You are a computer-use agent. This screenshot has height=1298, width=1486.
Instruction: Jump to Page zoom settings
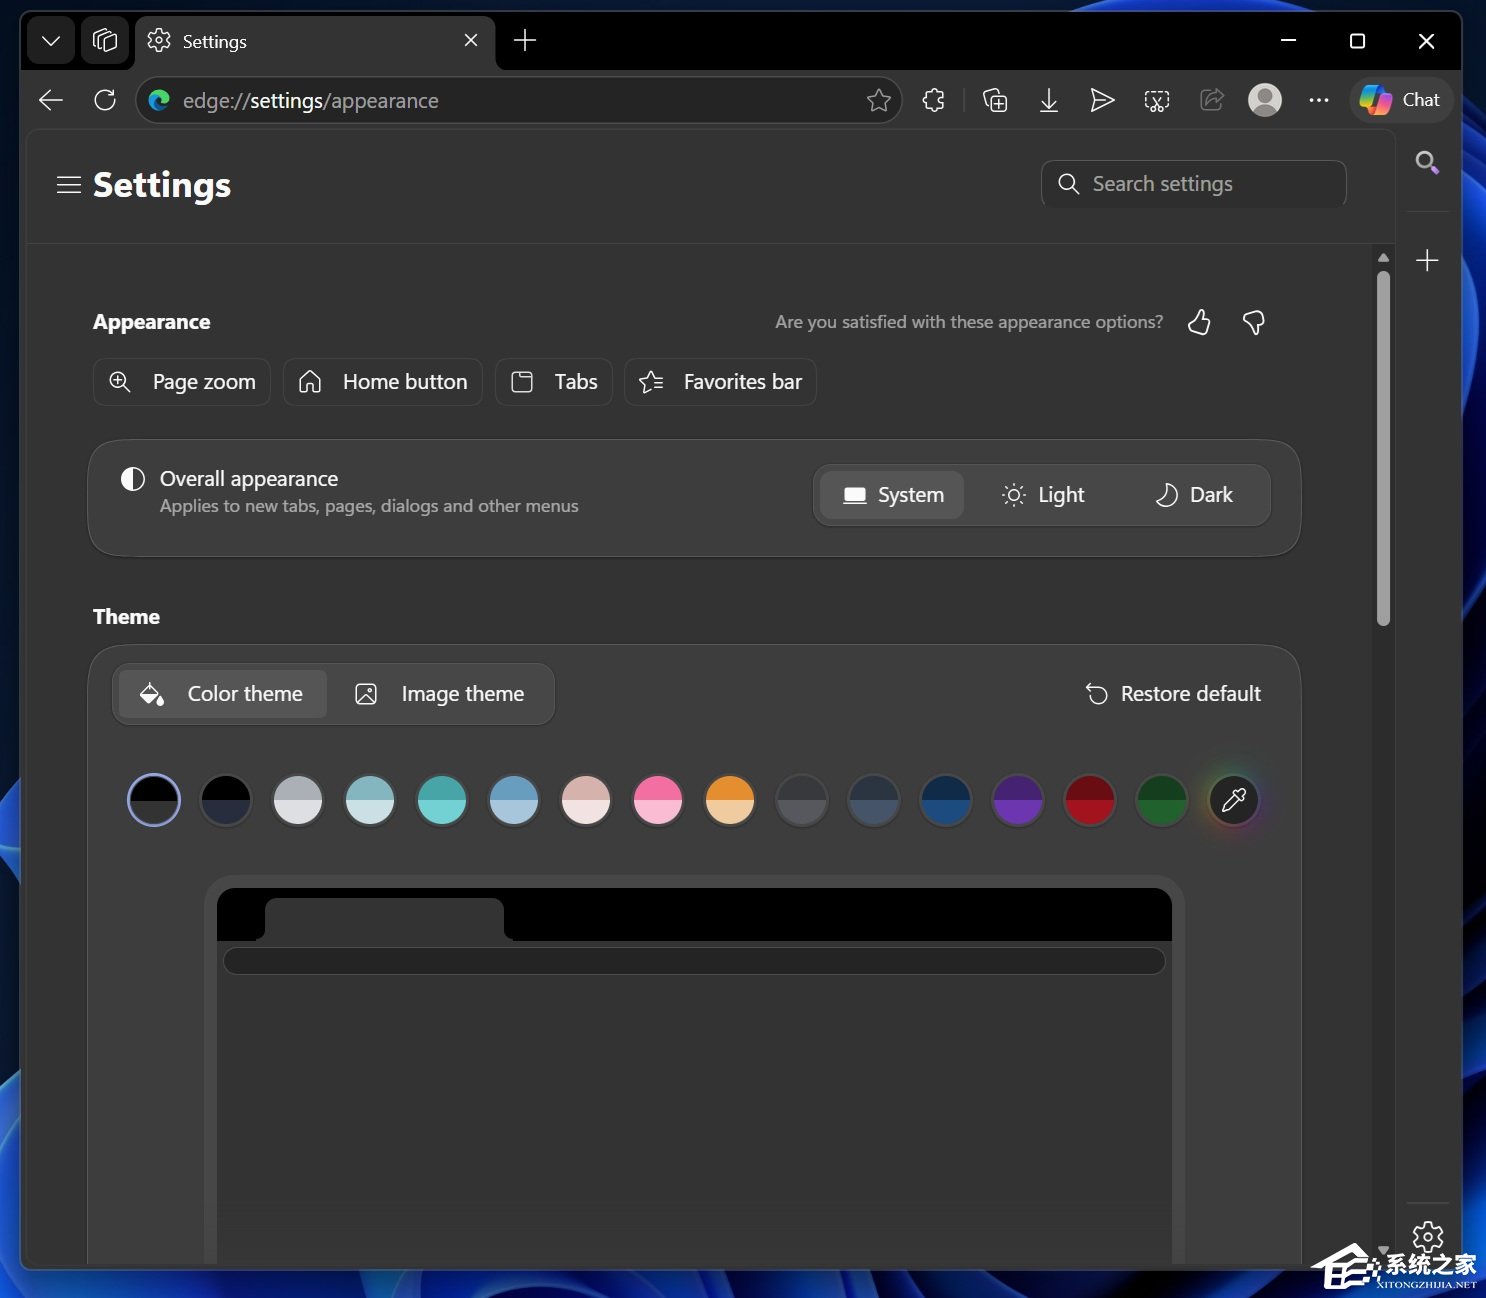click(182, 382)
